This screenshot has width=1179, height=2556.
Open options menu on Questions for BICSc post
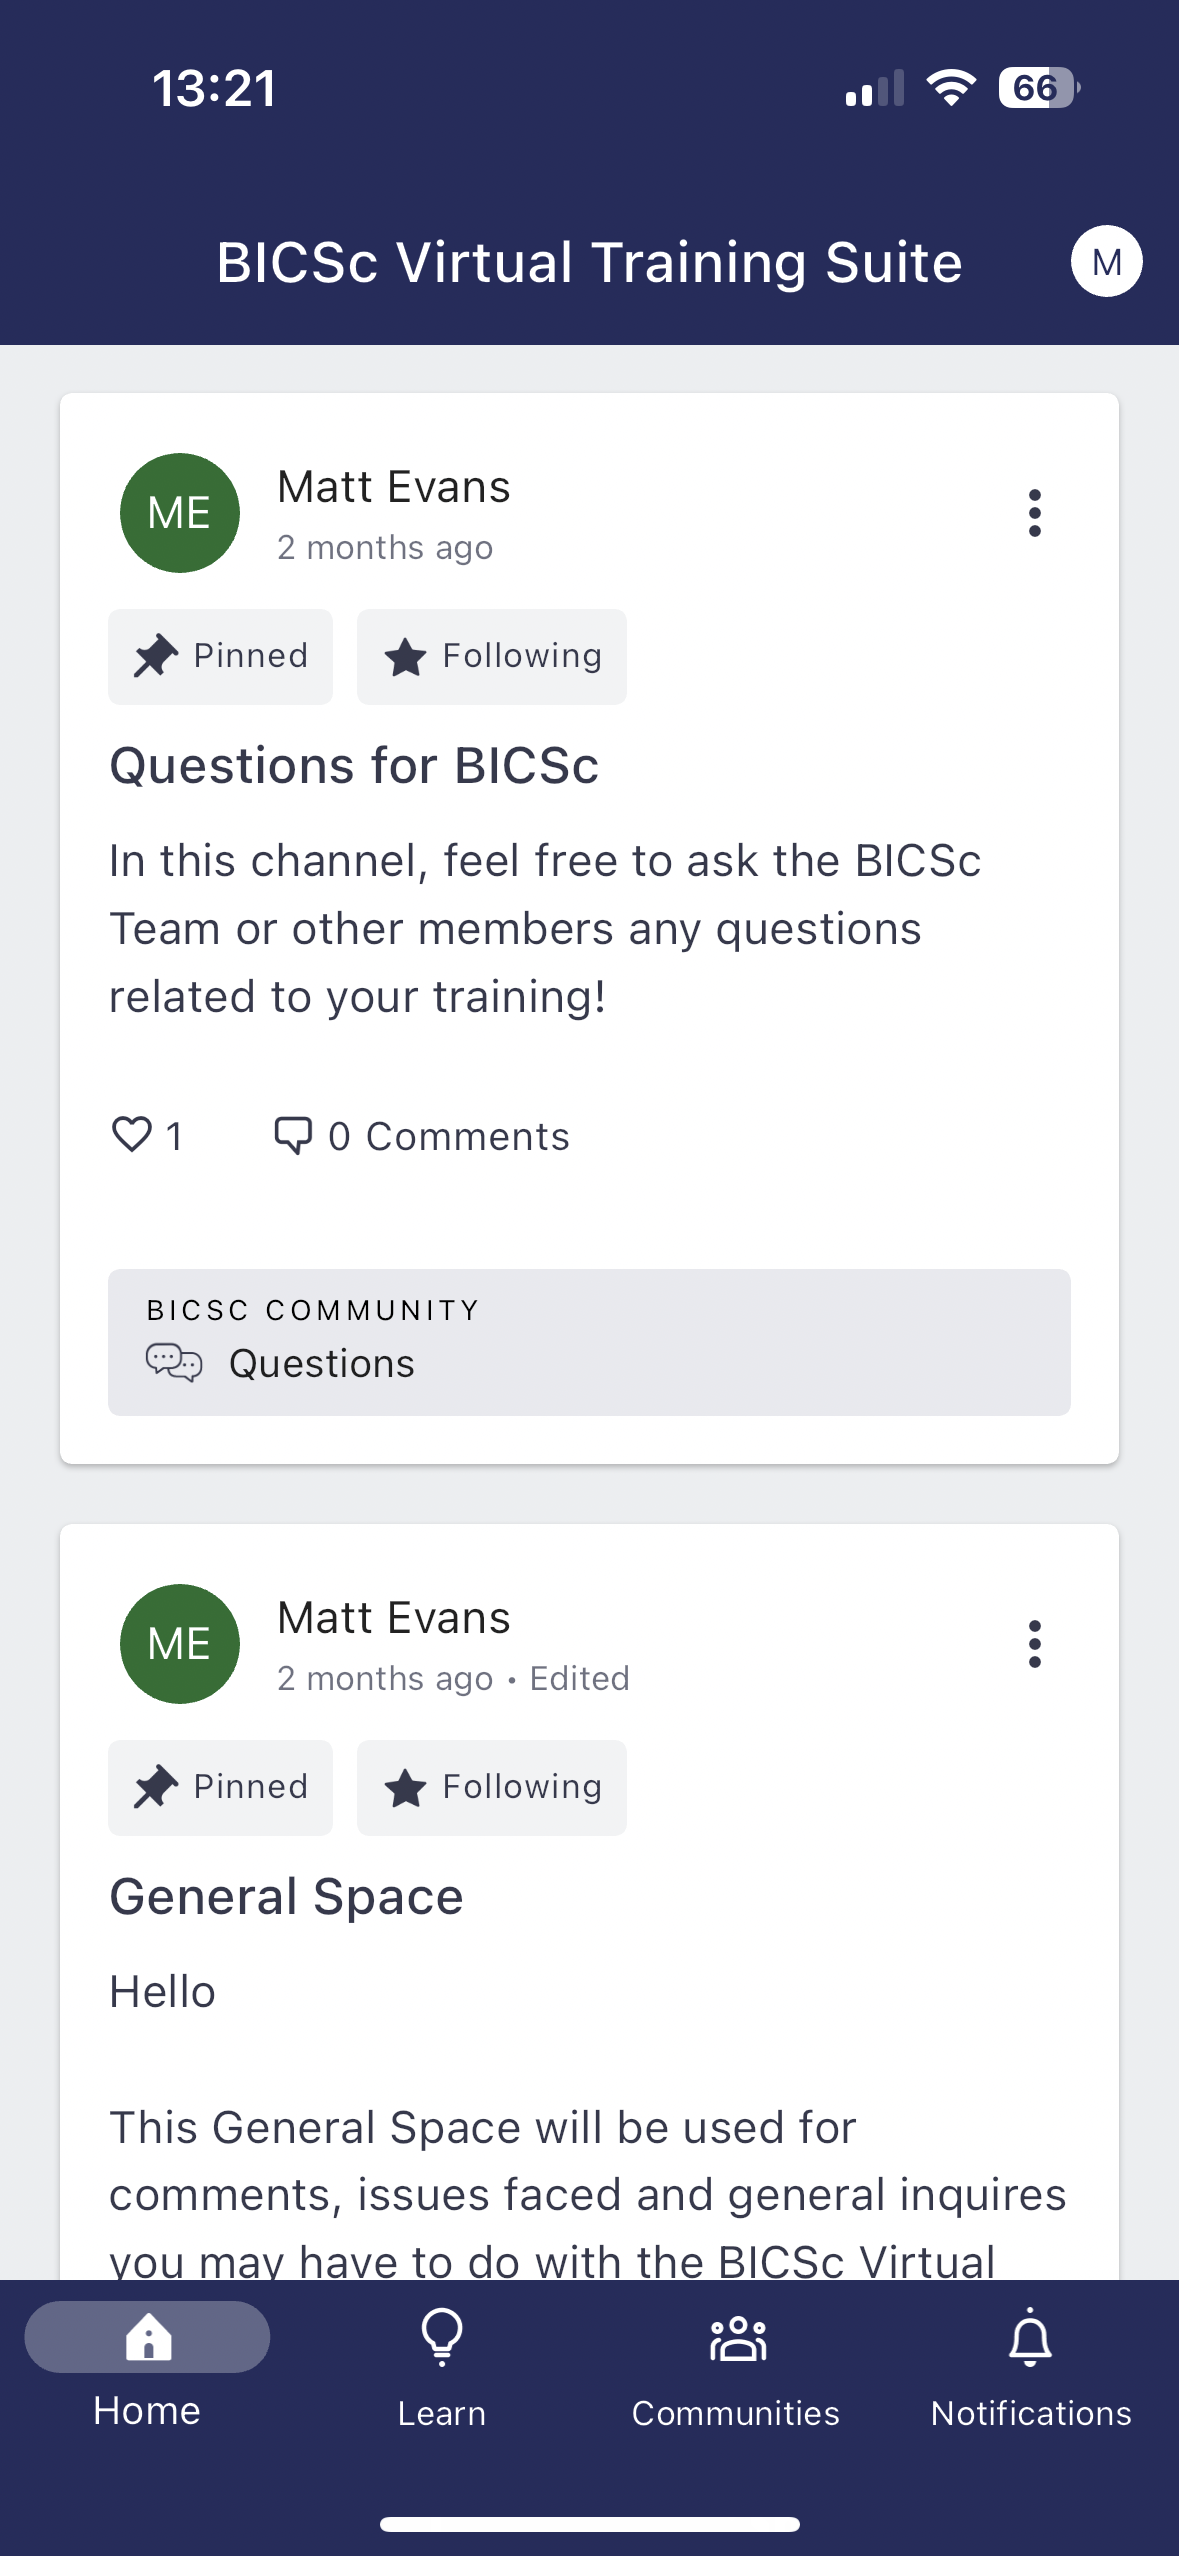1034,513
